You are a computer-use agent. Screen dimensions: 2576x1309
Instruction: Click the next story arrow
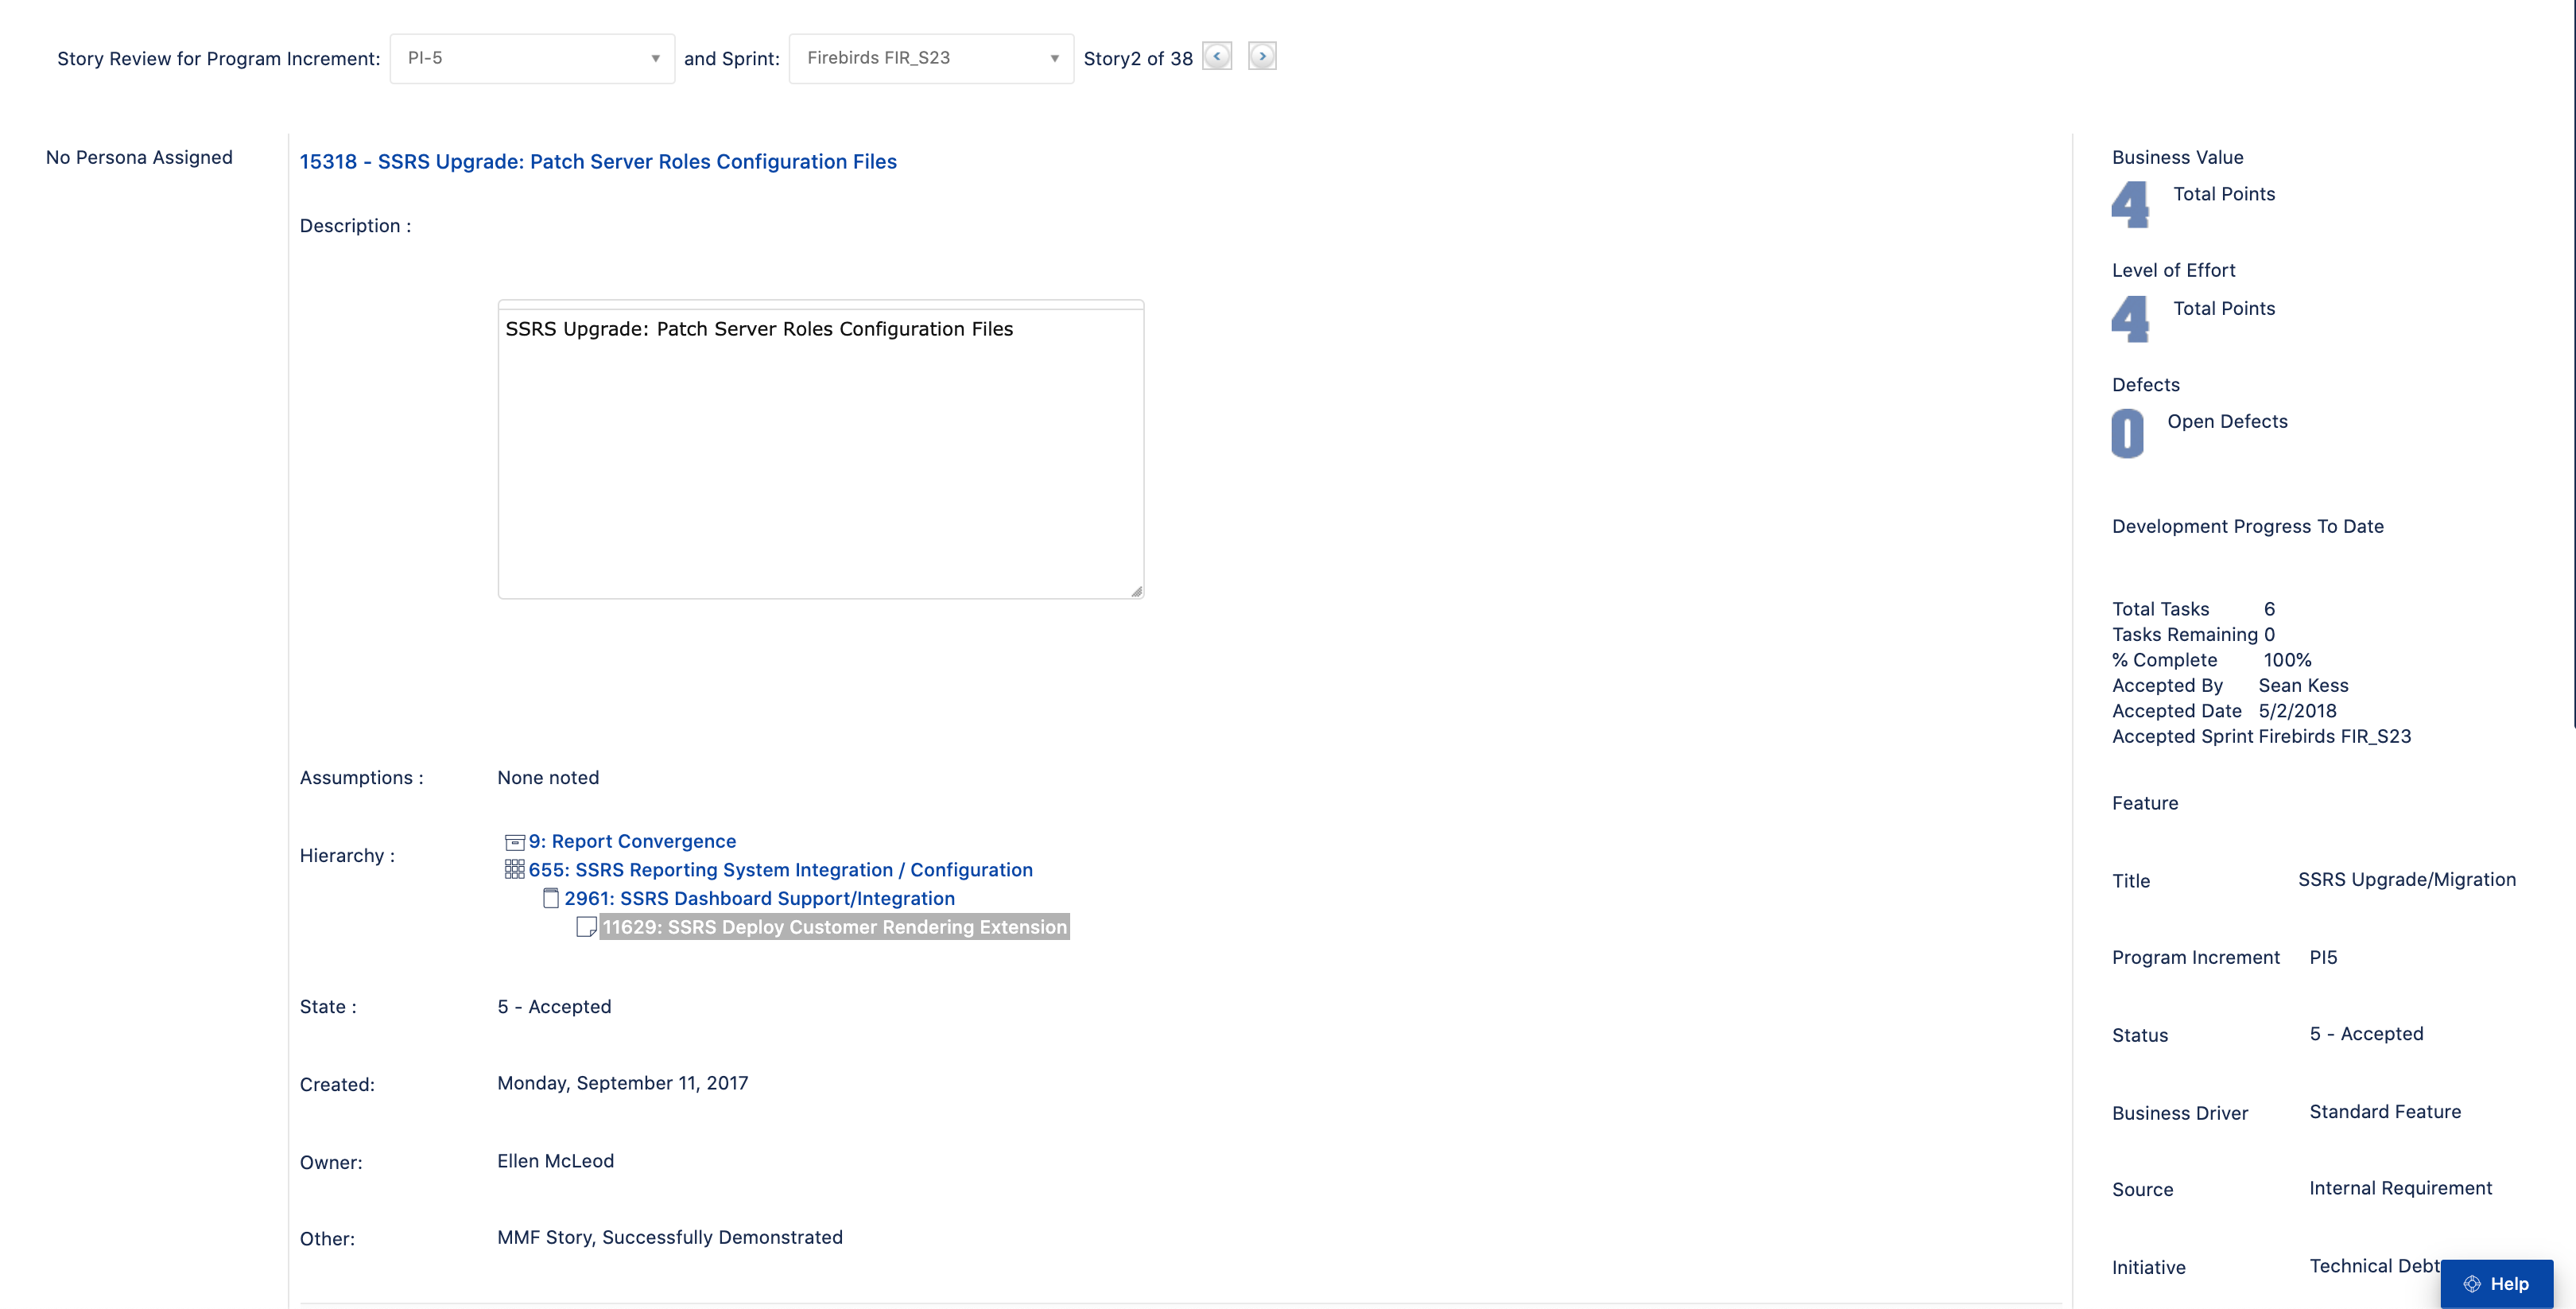point(1261,56)
